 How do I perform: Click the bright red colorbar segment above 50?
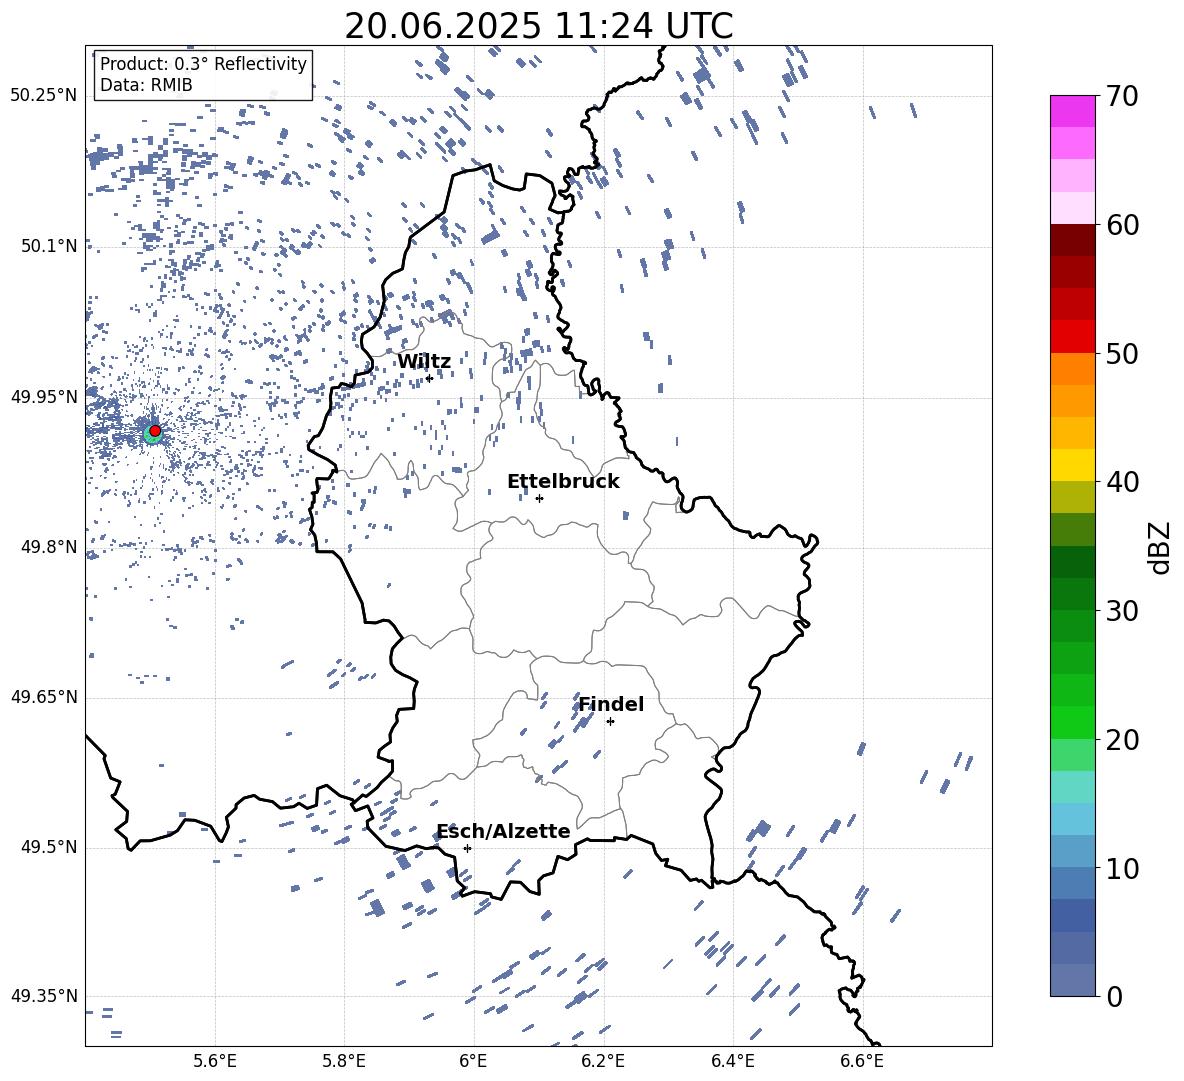click(x=1072, y=337)
